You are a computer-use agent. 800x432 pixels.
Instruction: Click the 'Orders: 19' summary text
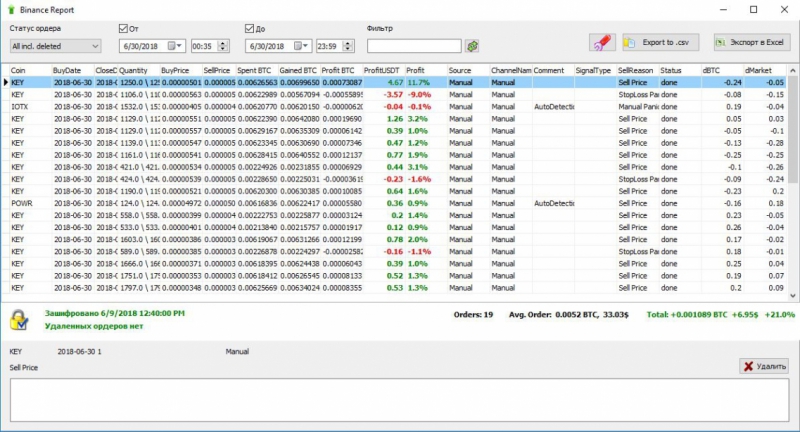(x=473, y=315)
